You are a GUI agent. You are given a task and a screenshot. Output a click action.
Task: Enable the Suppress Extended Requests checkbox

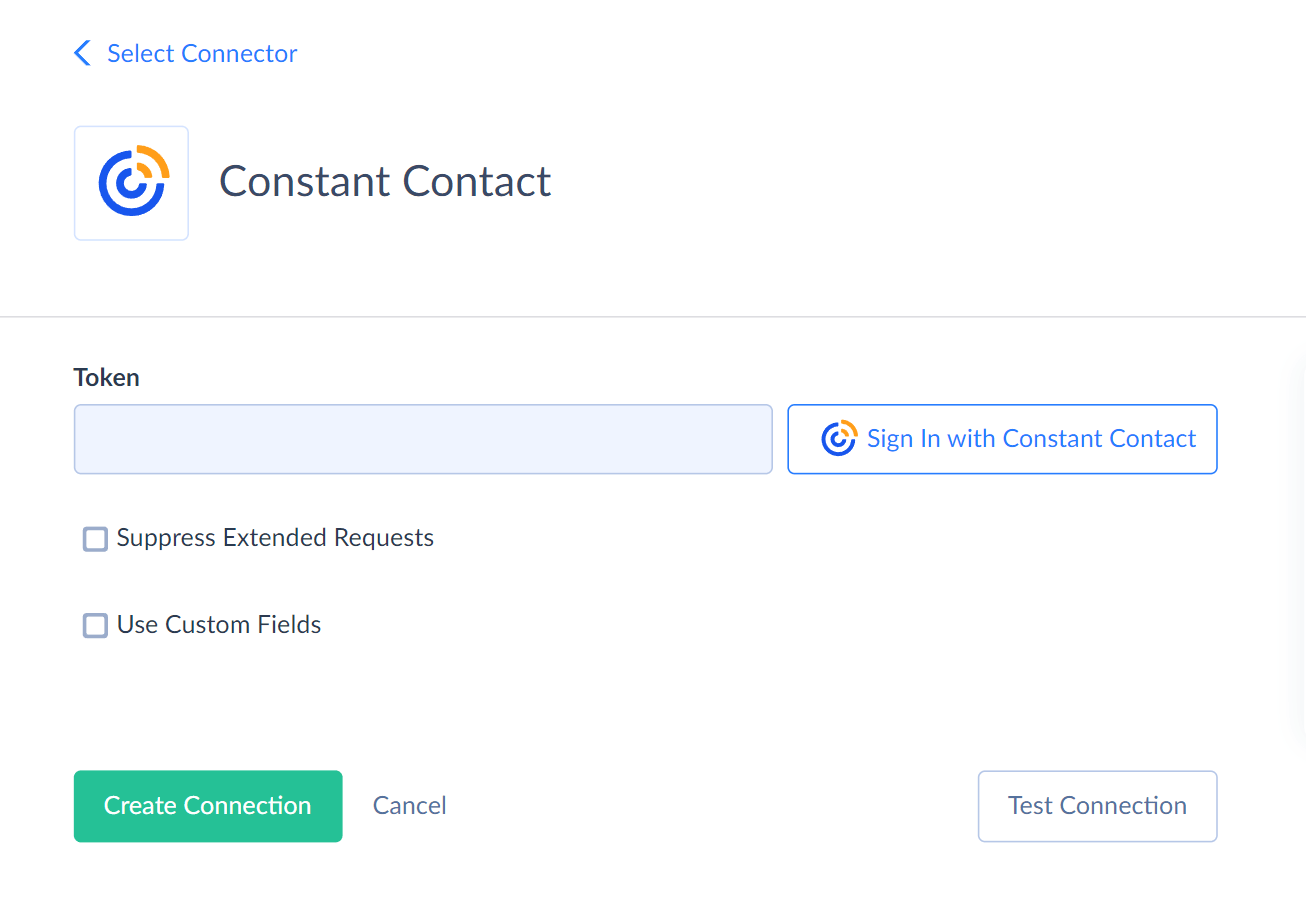pos(95,540)
